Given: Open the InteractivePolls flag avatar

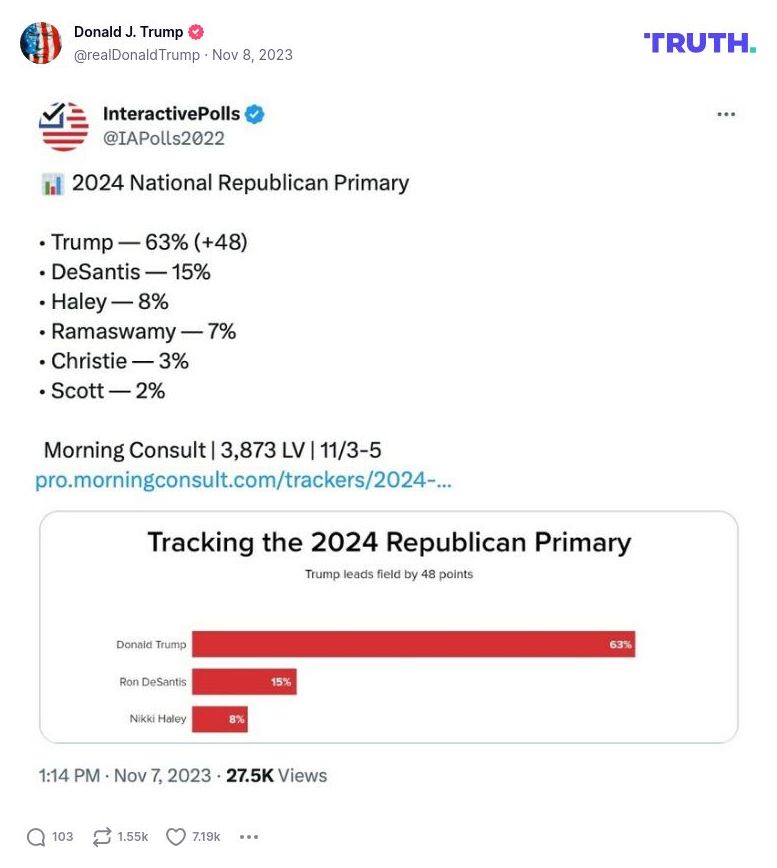Looking at the screenshot, I should pos(63,124).
